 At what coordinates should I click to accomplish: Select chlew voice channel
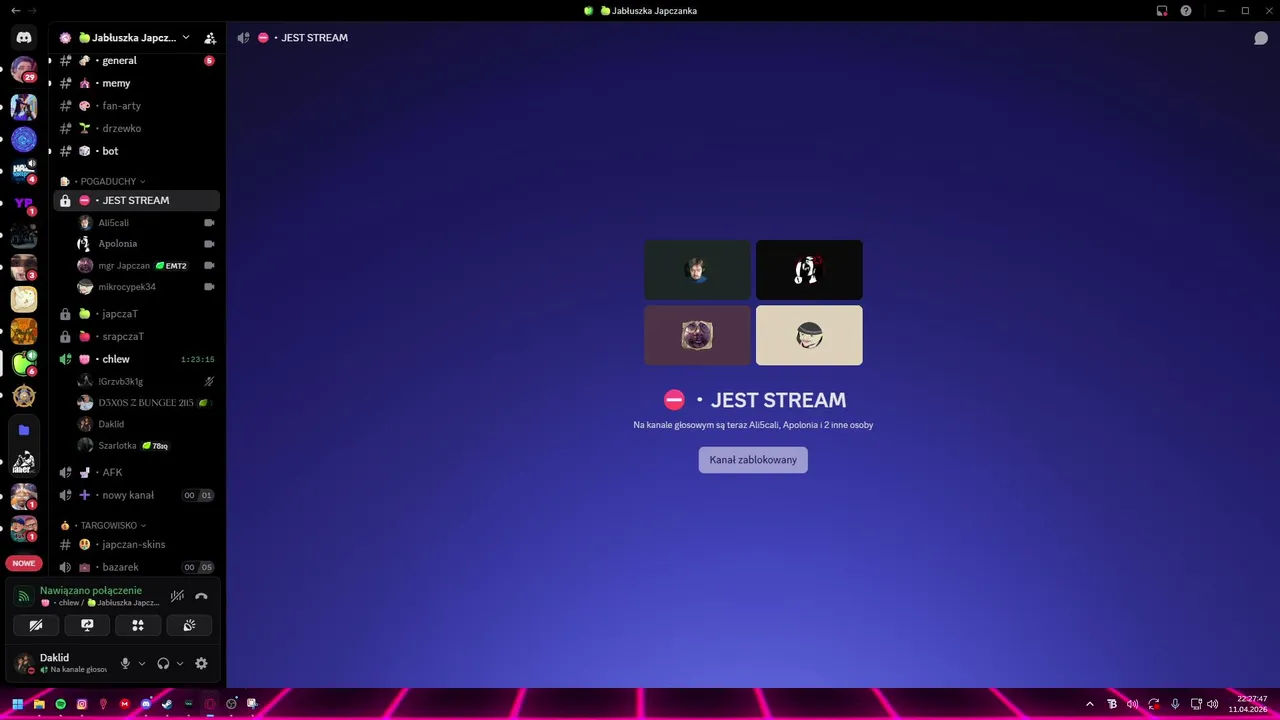[x=137, y=359]
